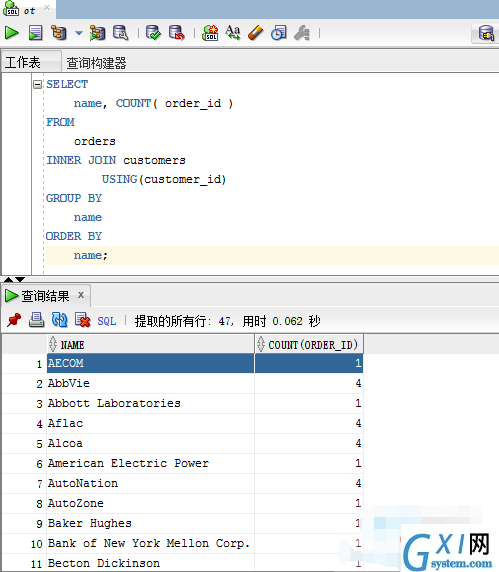Select the American Electric Power cell
This screenshot has width=499, height=572.
151,463
